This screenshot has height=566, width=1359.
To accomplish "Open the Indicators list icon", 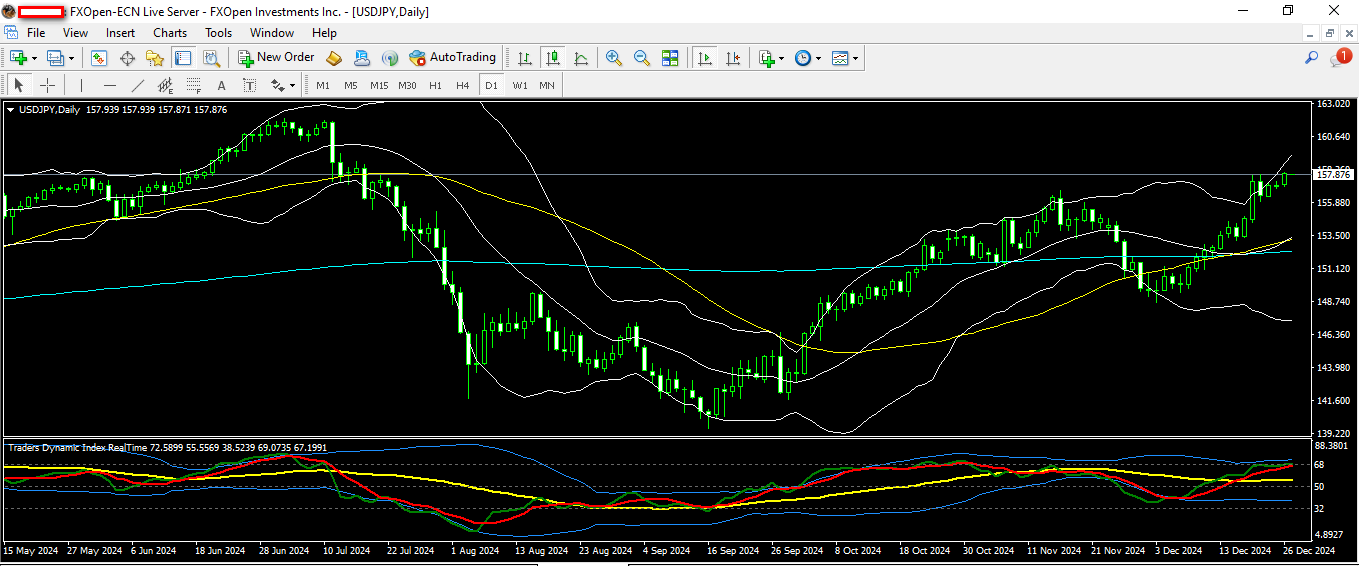I will tap(767, 58).
